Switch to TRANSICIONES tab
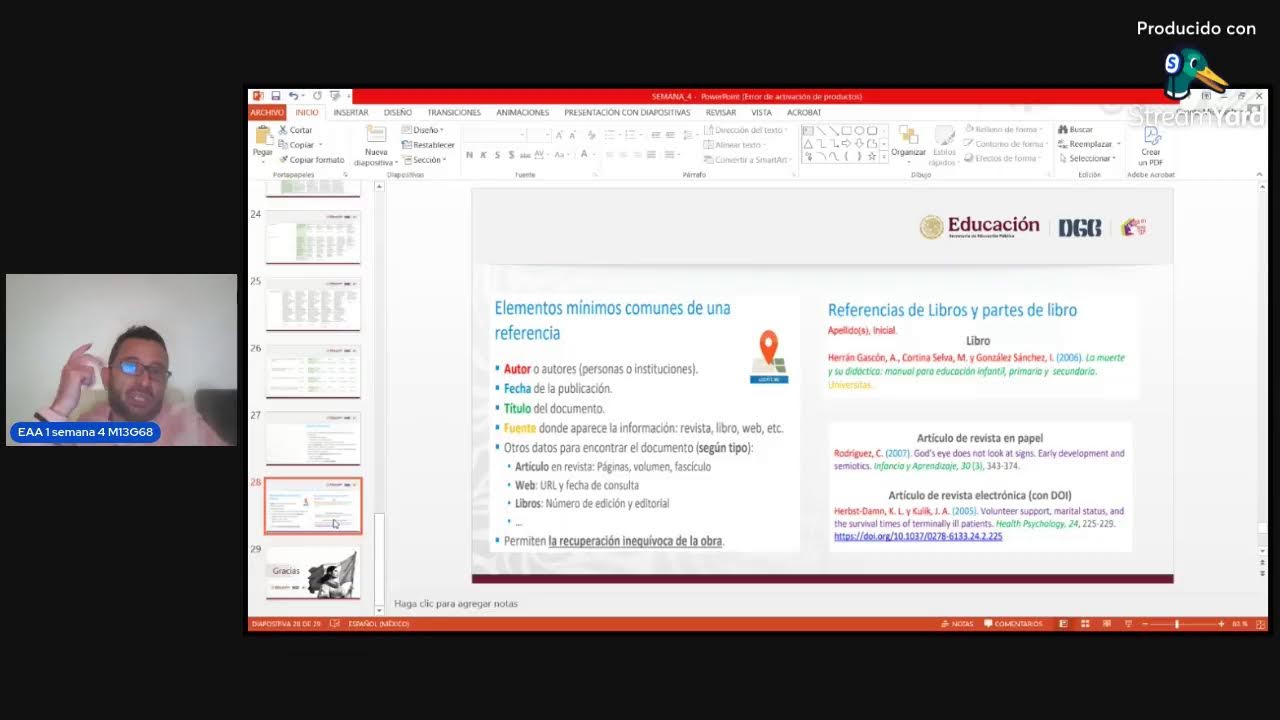Viewport: 1280px width, 720px height. coord(454,113)
